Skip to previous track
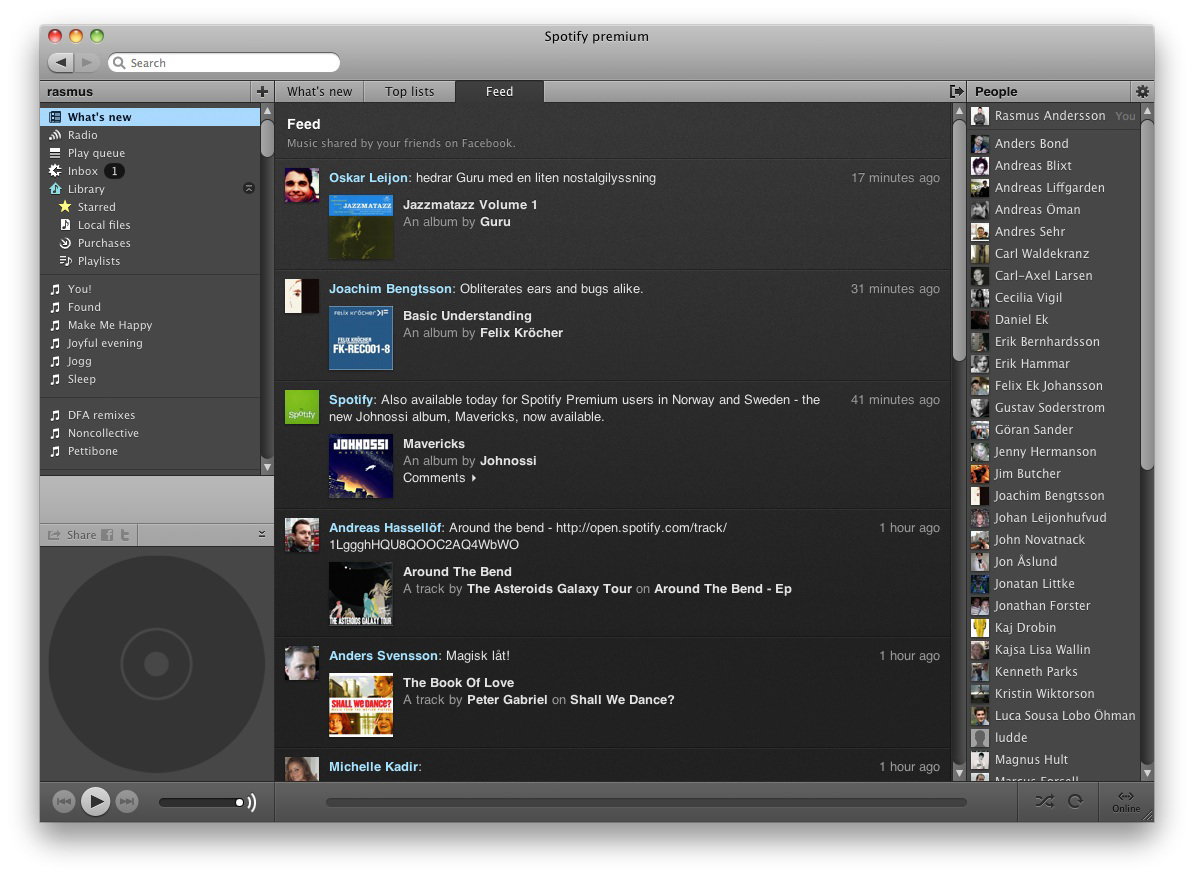 tap(64, 802)
